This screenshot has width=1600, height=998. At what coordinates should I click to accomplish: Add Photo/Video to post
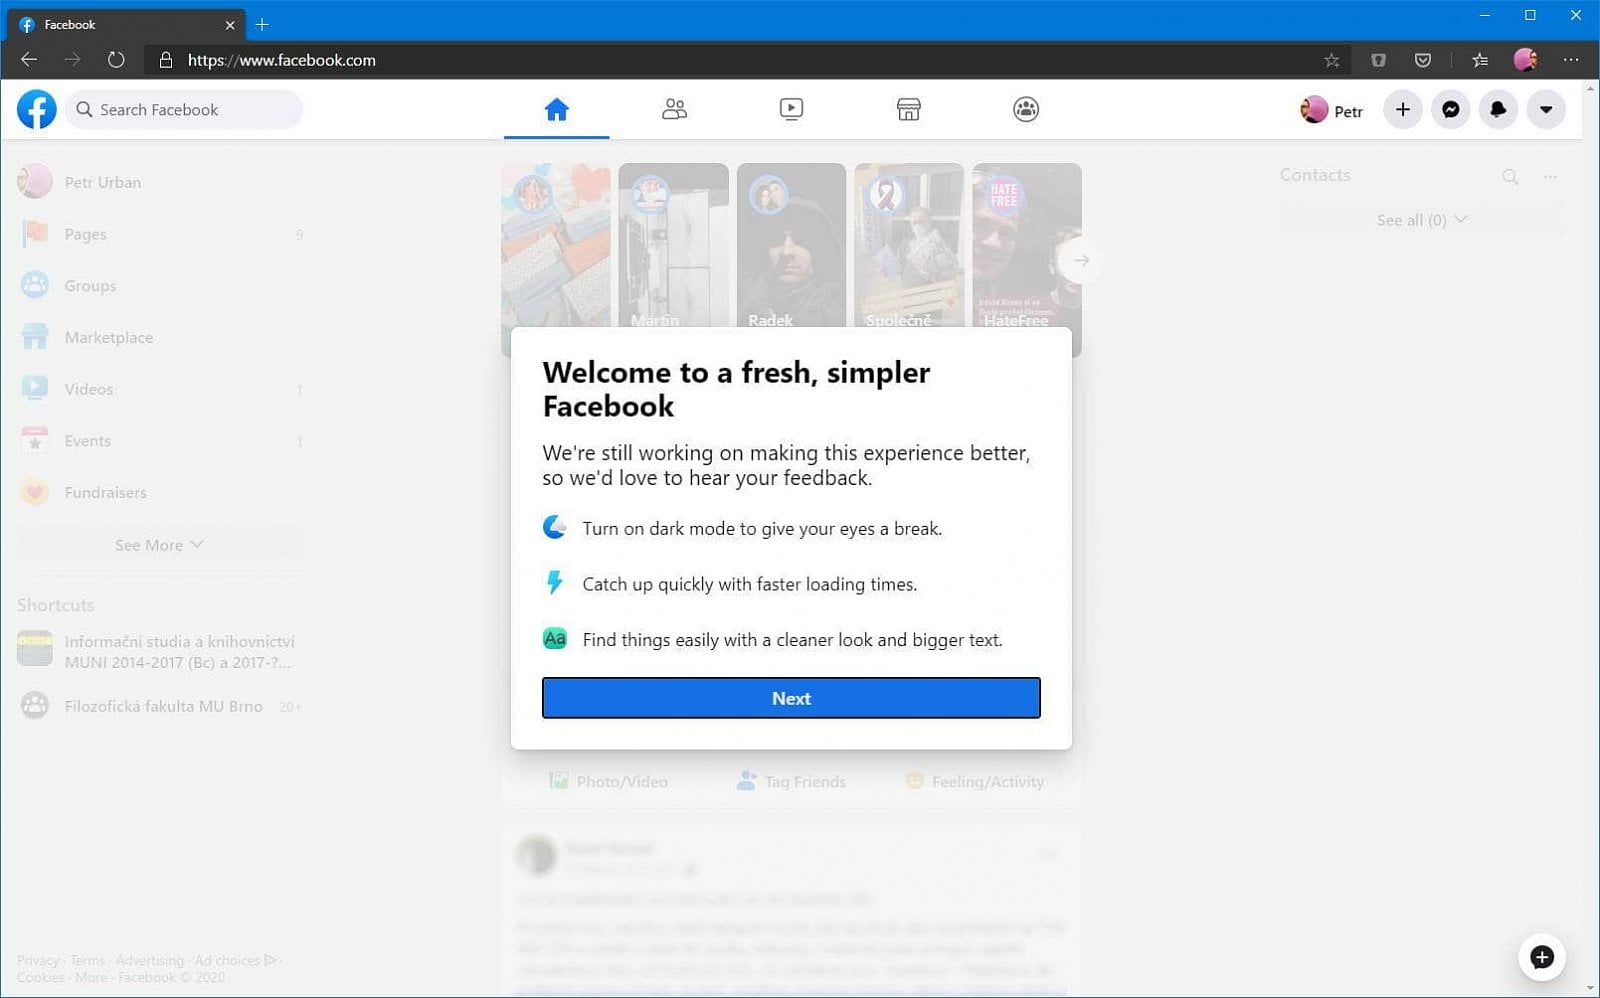pyautogui.click(x=608, y=781)
